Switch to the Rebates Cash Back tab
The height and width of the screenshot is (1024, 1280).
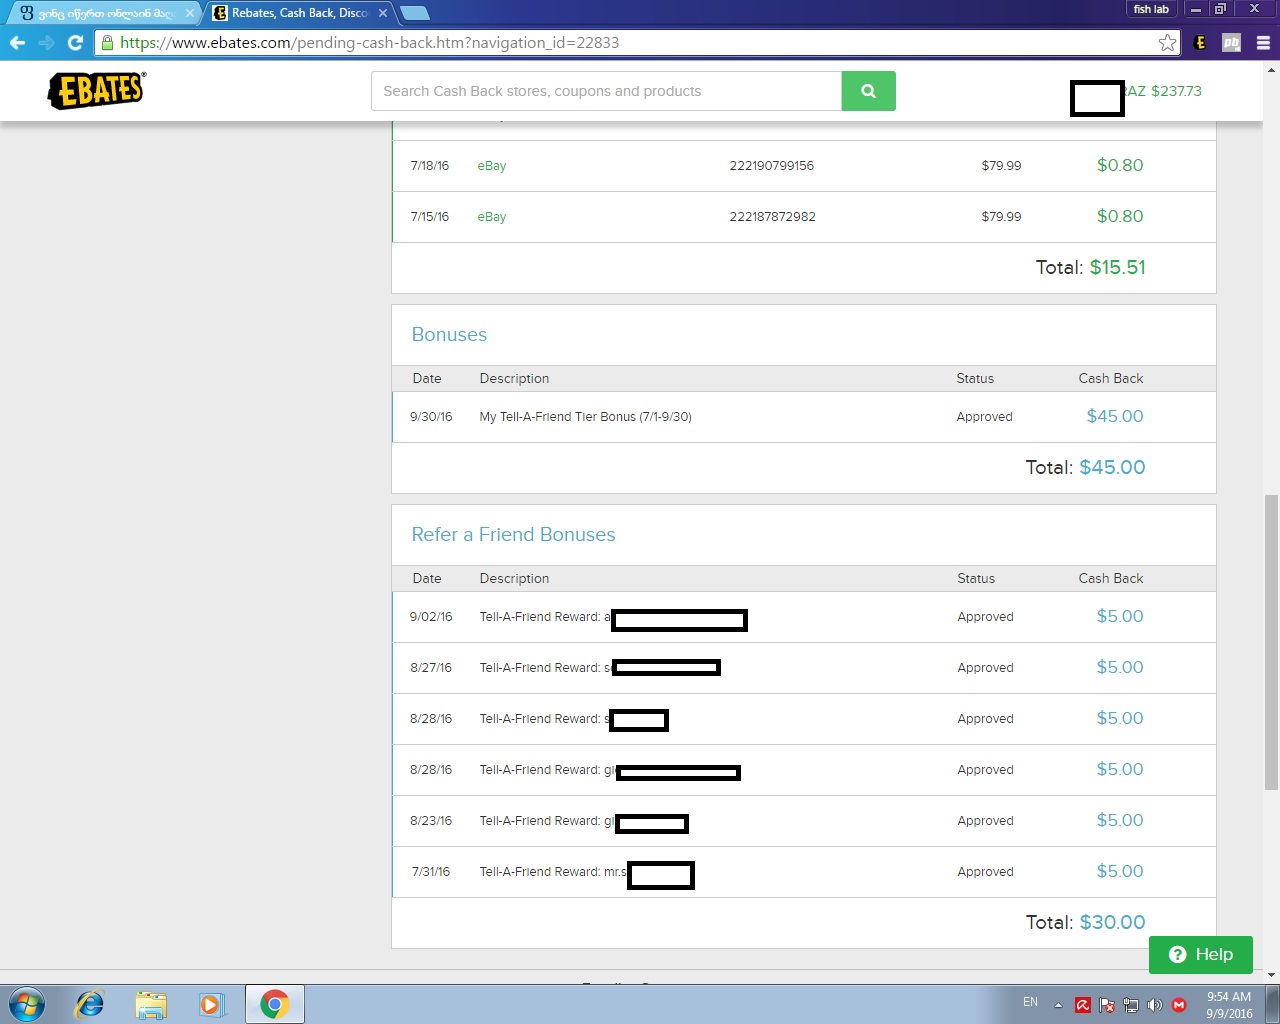pyautogui.click(x=293, y=13)
